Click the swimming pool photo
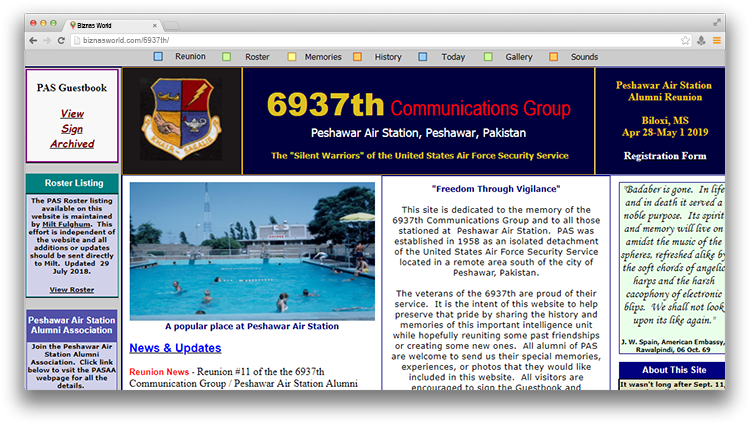750x425 pixels. (252, 251)
